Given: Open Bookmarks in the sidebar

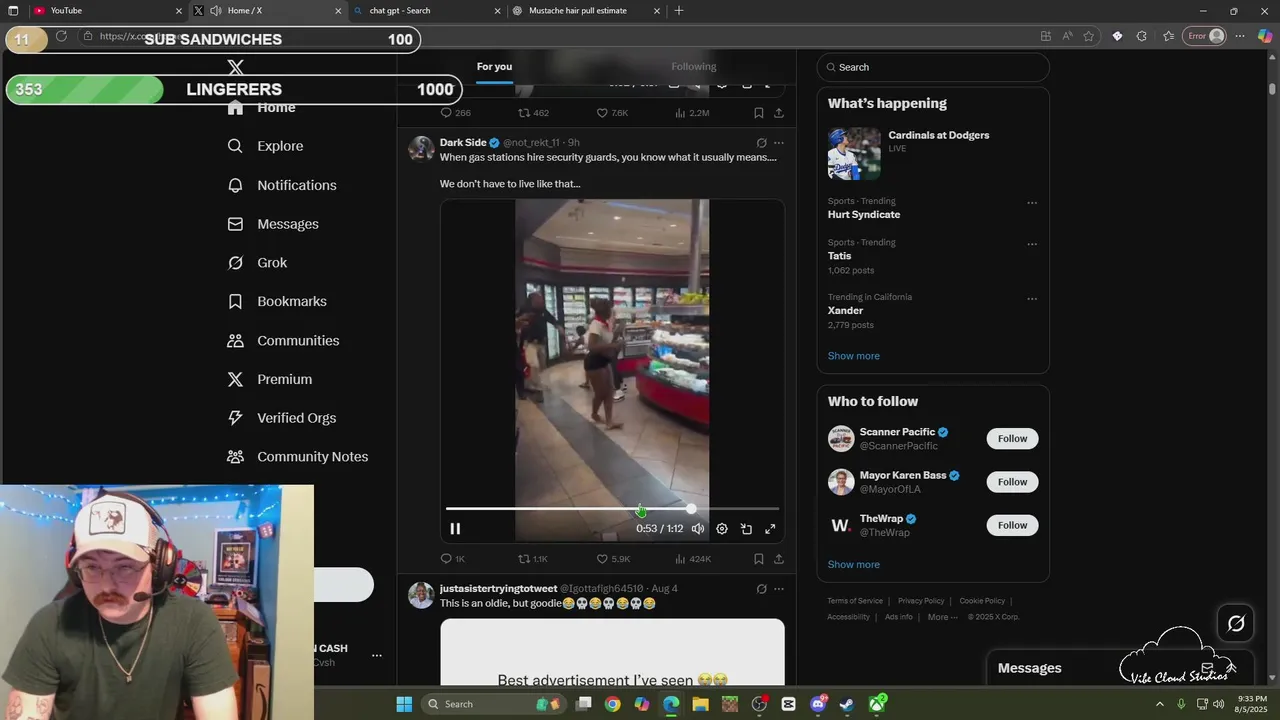Looking at the screenshot, I should tap(277, 301).
